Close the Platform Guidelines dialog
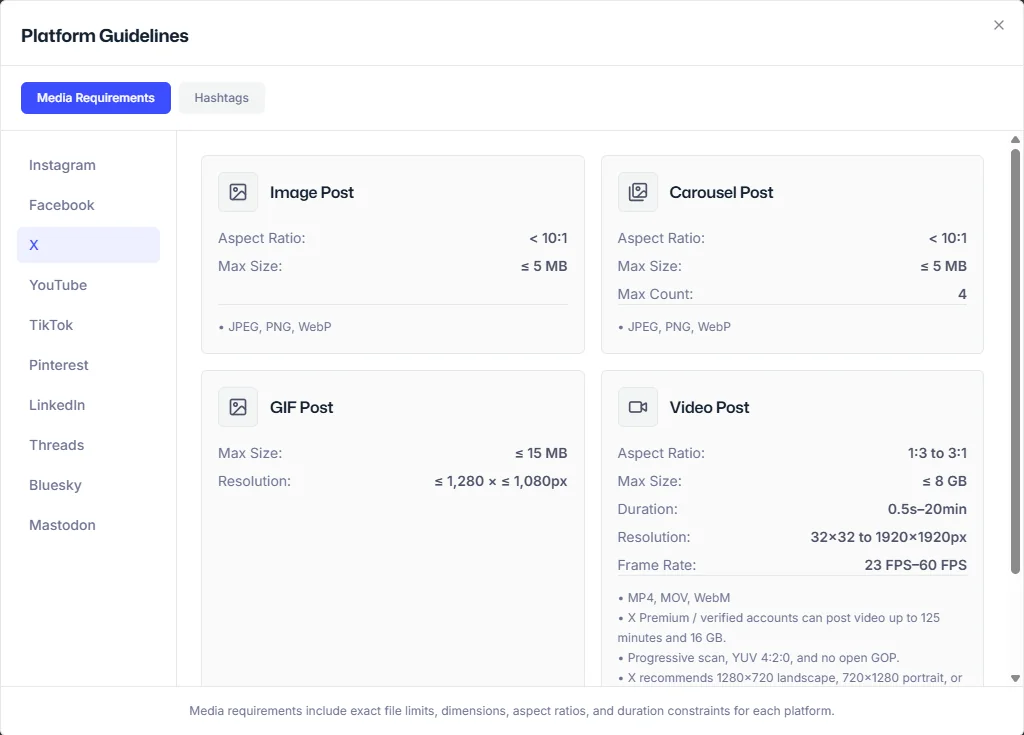This screenshot has width=1024, height=735. point(999,25)
